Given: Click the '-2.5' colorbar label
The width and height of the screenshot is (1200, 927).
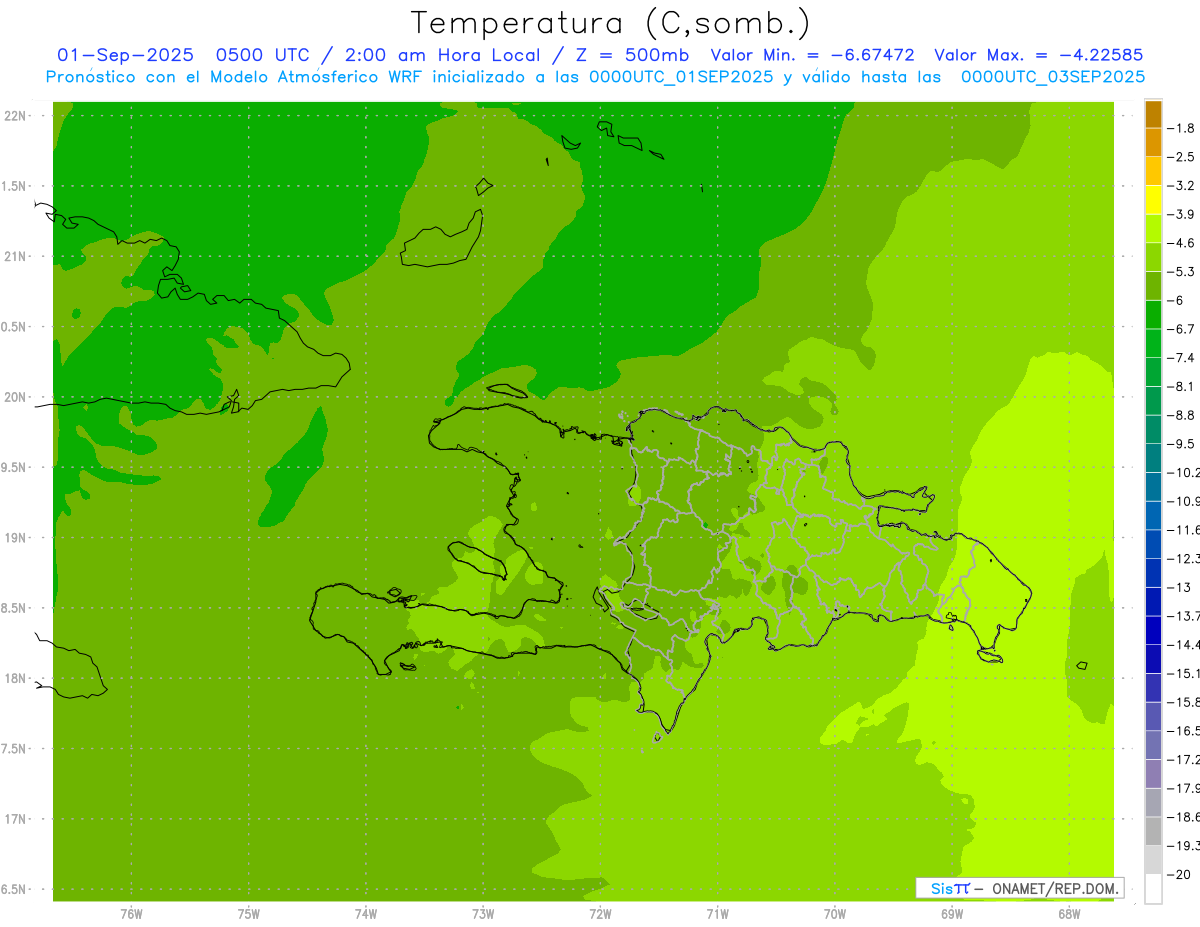Looking at the screenshot, I should [x=1182, y=157].
